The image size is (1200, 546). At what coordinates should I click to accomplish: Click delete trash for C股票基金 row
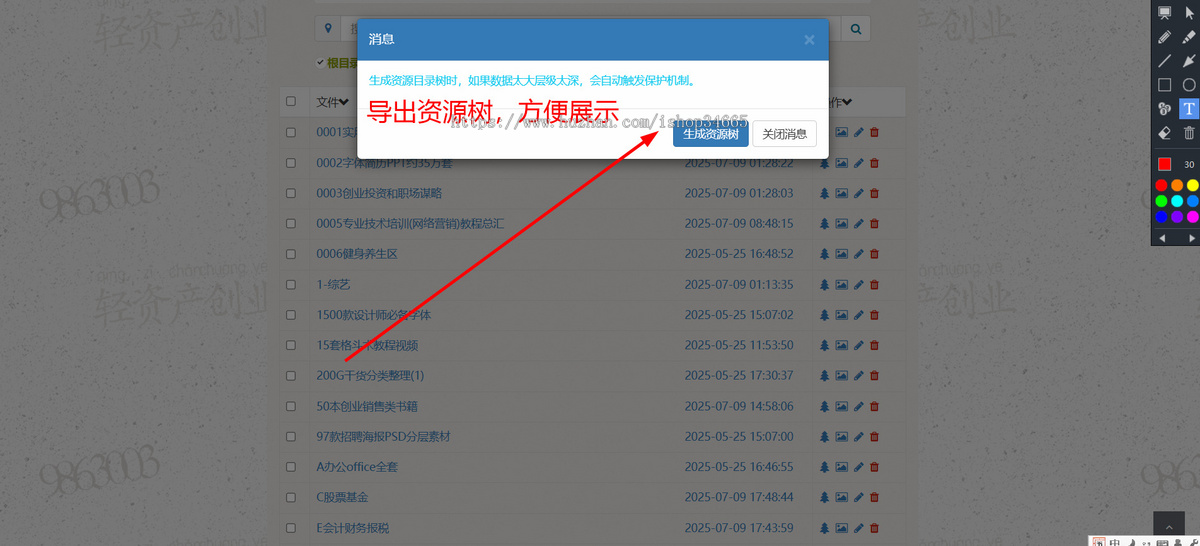tap(874, 497)
